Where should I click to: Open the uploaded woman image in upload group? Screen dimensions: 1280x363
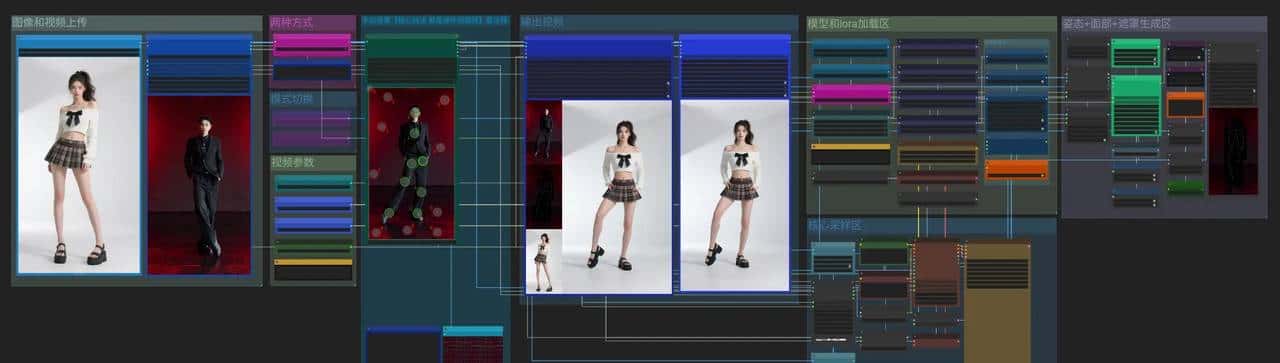coord(79,164)
